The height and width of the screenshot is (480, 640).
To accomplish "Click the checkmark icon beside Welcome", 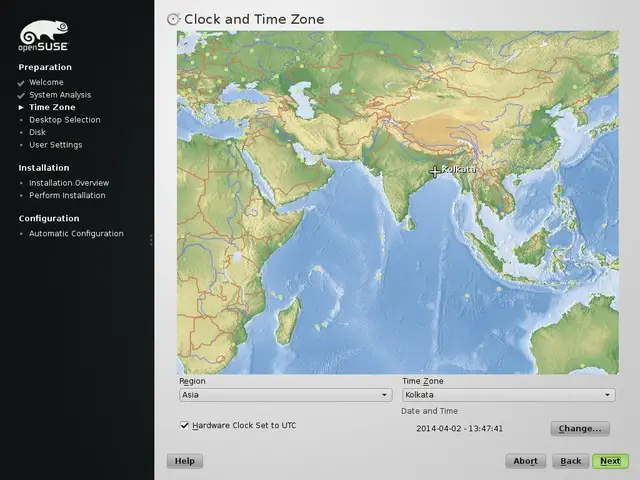I will click(x=21, y=83).
